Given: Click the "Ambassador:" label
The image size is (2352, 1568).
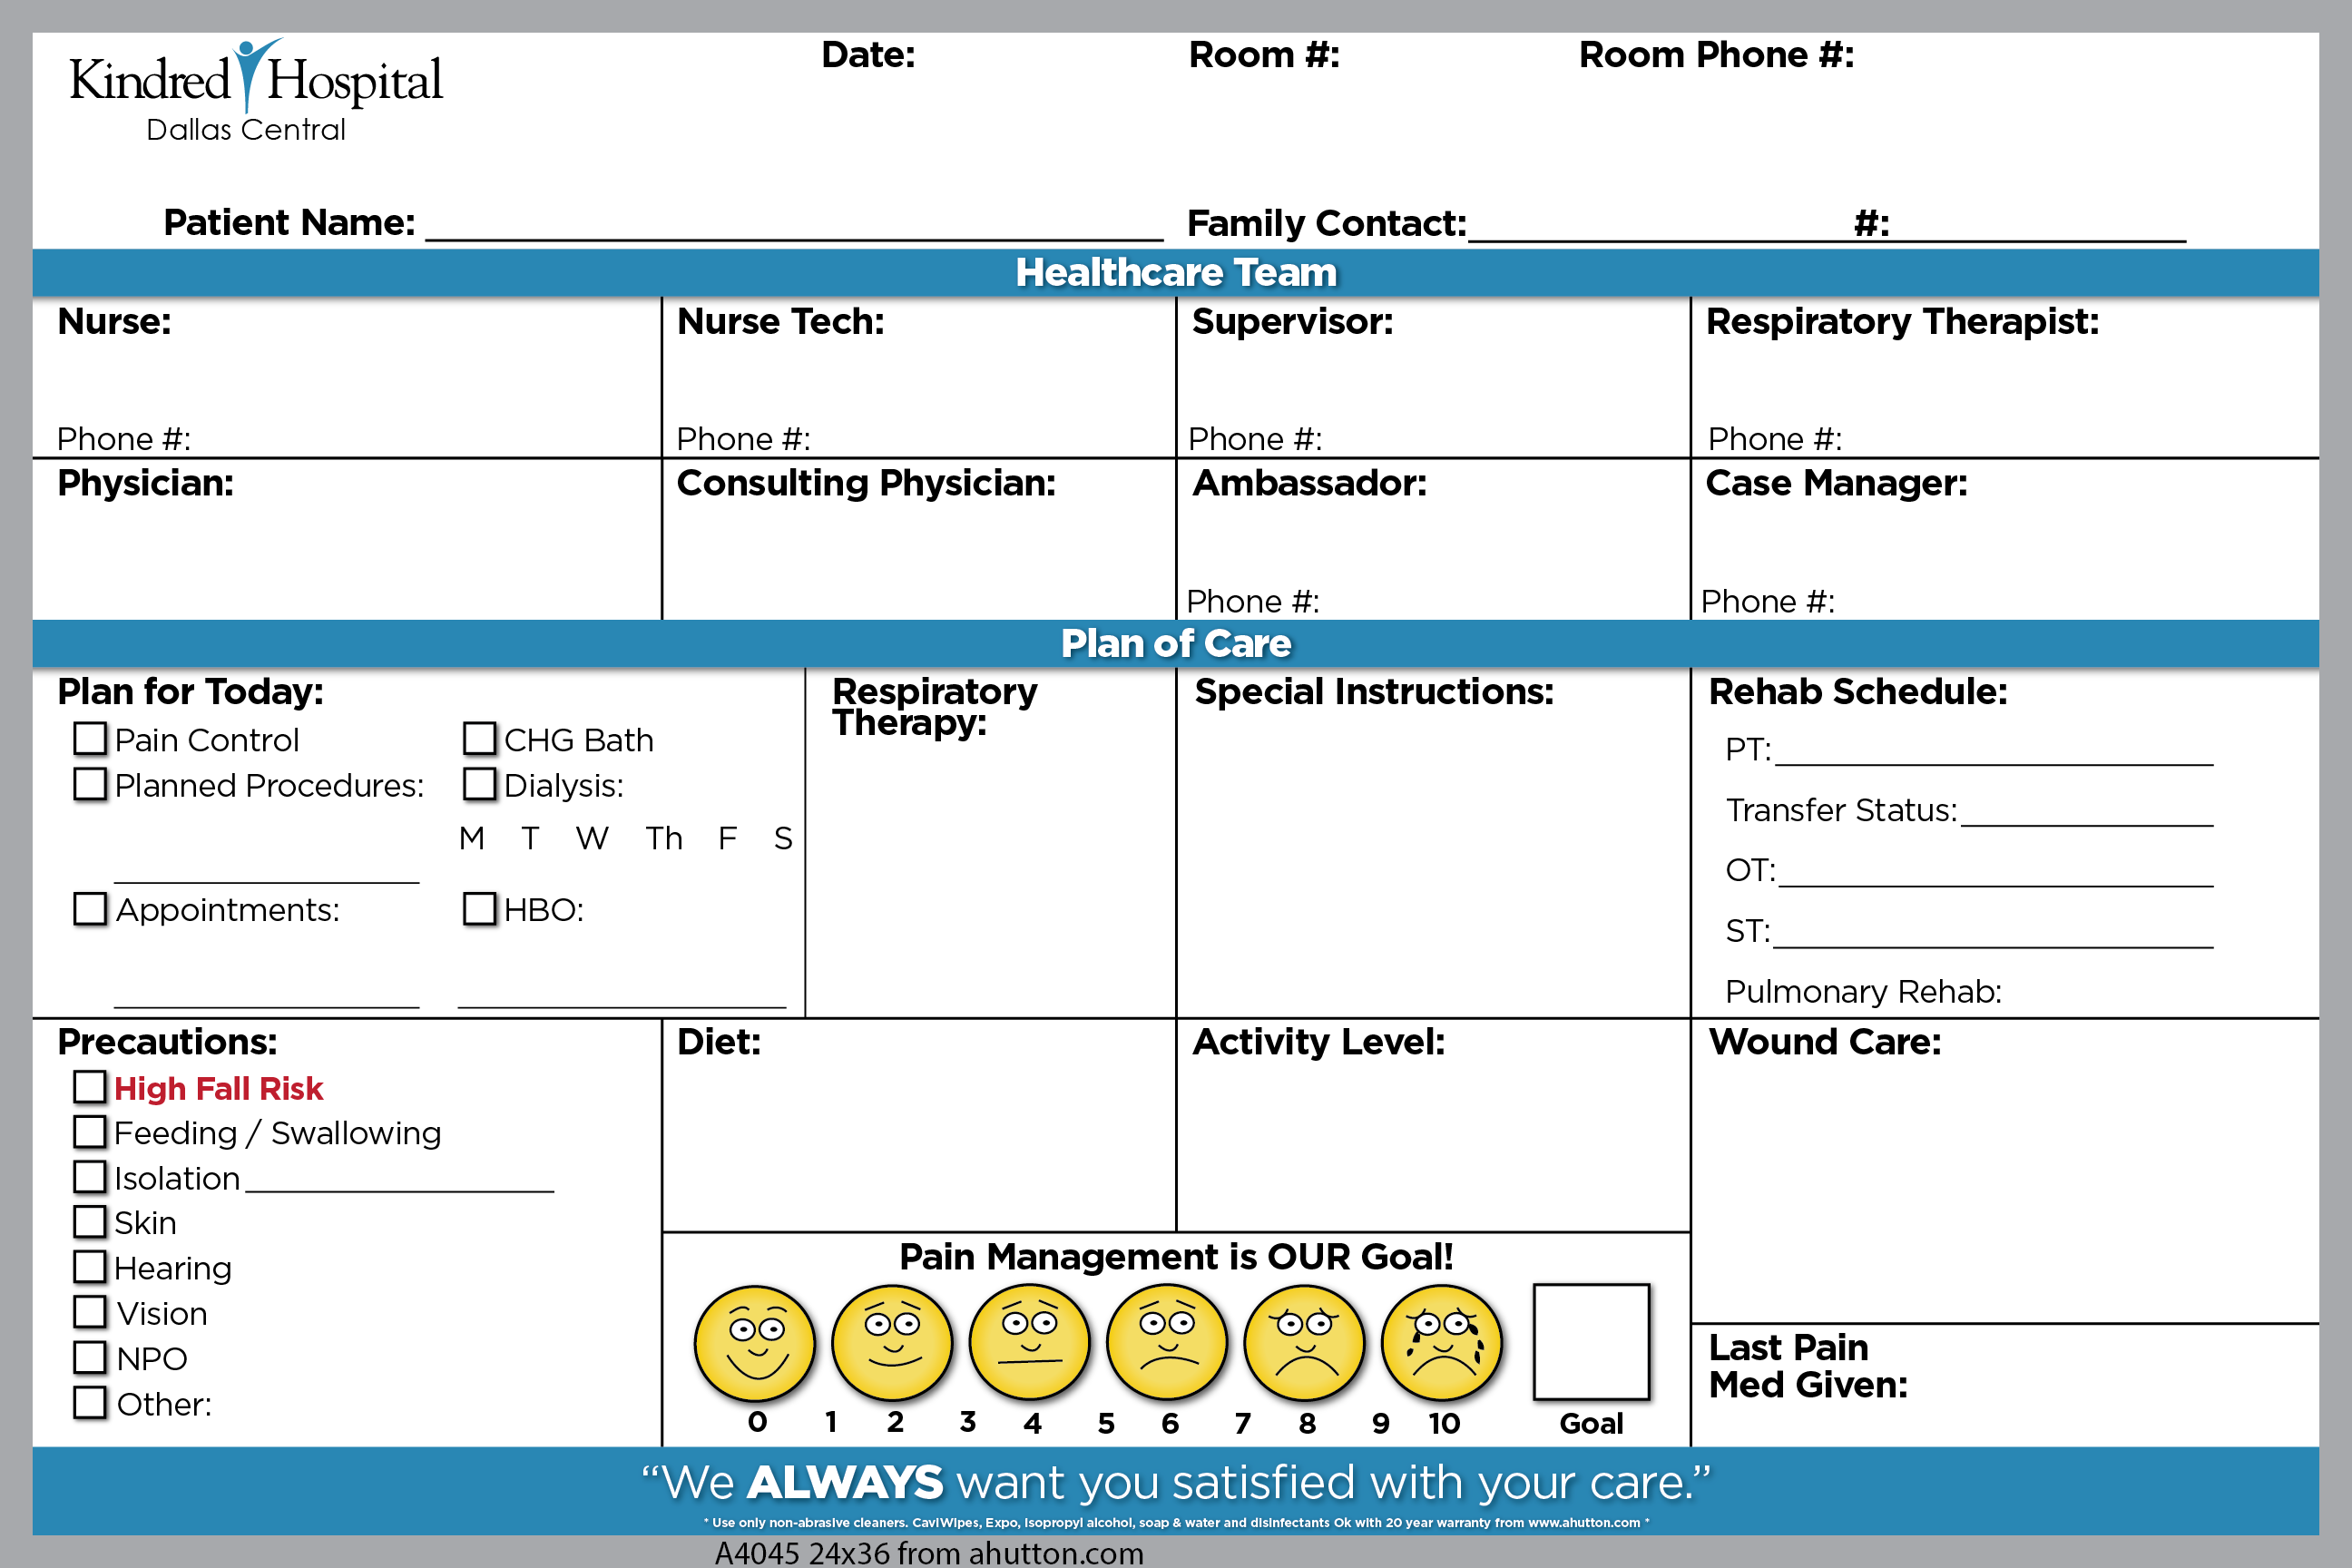Looking at the screenshot, I should tap(1309, 484).
